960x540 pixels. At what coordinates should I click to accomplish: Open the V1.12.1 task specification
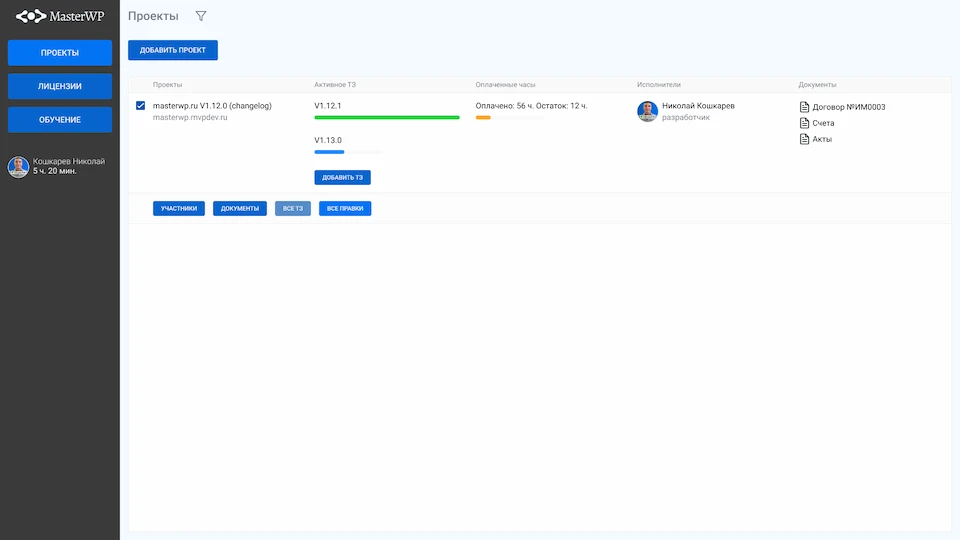[328, 106]
